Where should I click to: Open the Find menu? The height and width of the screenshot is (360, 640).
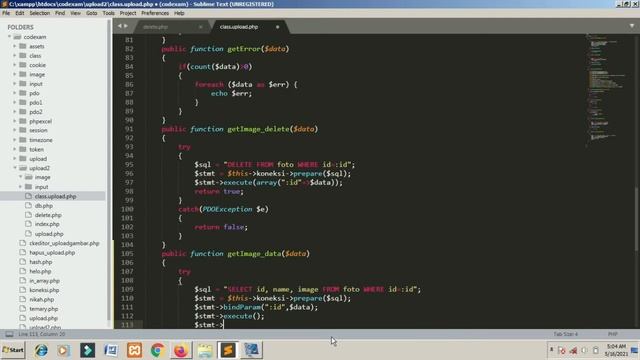[x=60, y=13]
